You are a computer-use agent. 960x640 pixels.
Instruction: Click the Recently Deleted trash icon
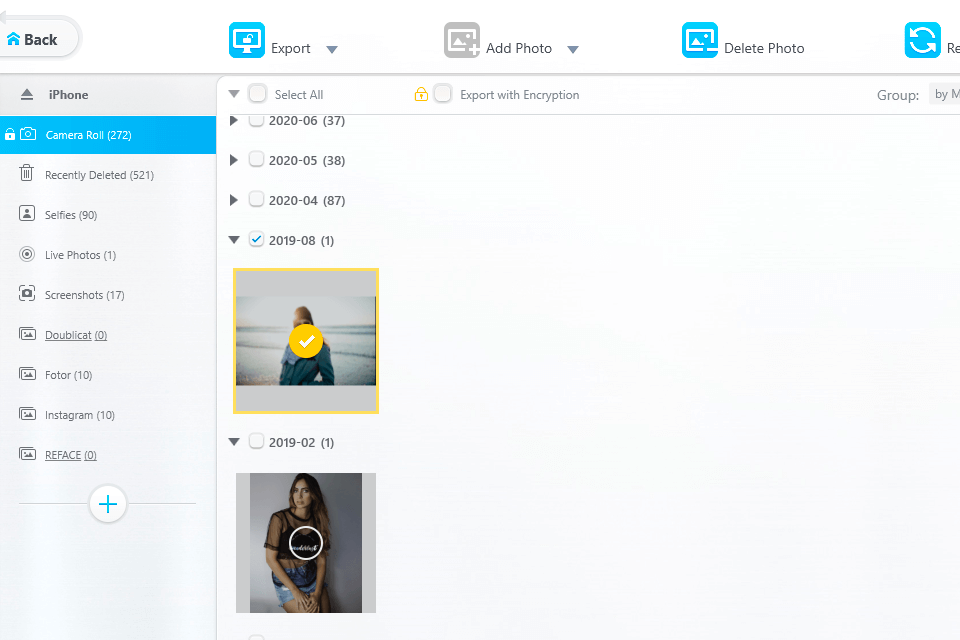(27, 174)
